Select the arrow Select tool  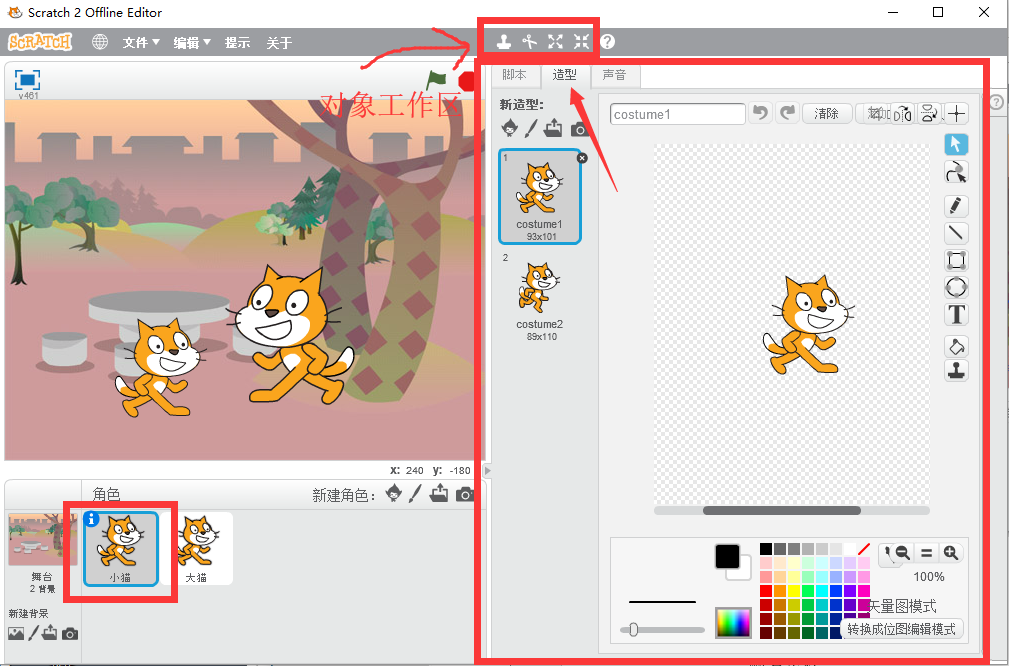[x=956, y=144]
